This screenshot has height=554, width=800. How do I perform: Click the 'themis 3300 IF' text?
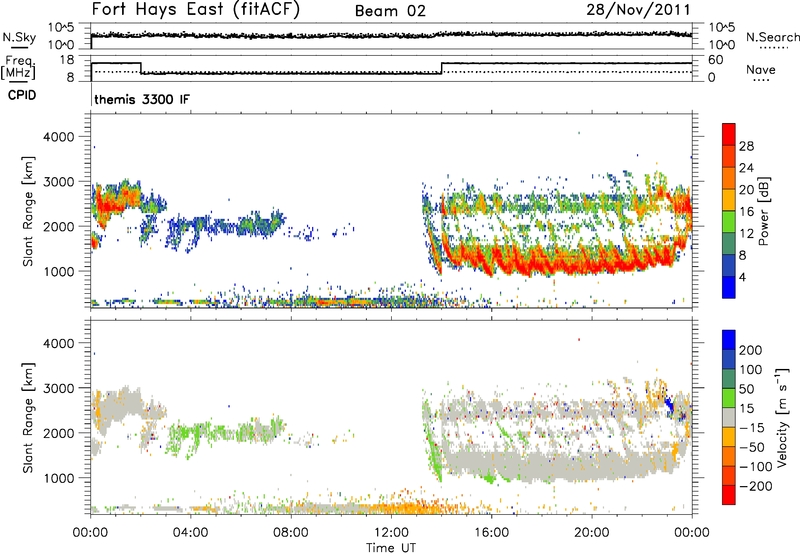[142, 99]
